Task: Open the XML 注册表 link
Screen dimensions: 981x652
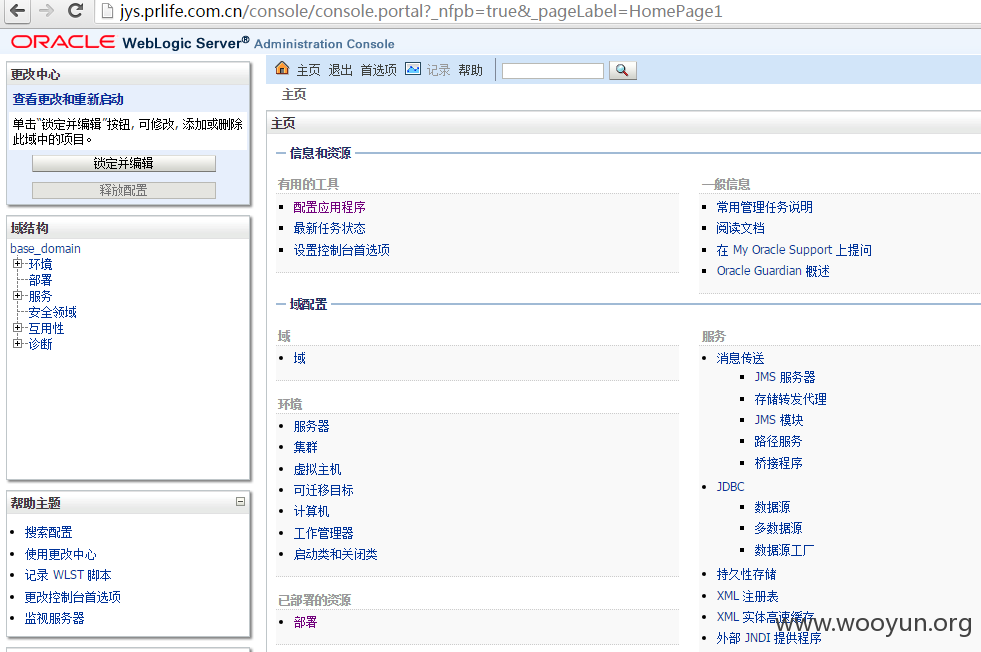Action: click(748, 596)
